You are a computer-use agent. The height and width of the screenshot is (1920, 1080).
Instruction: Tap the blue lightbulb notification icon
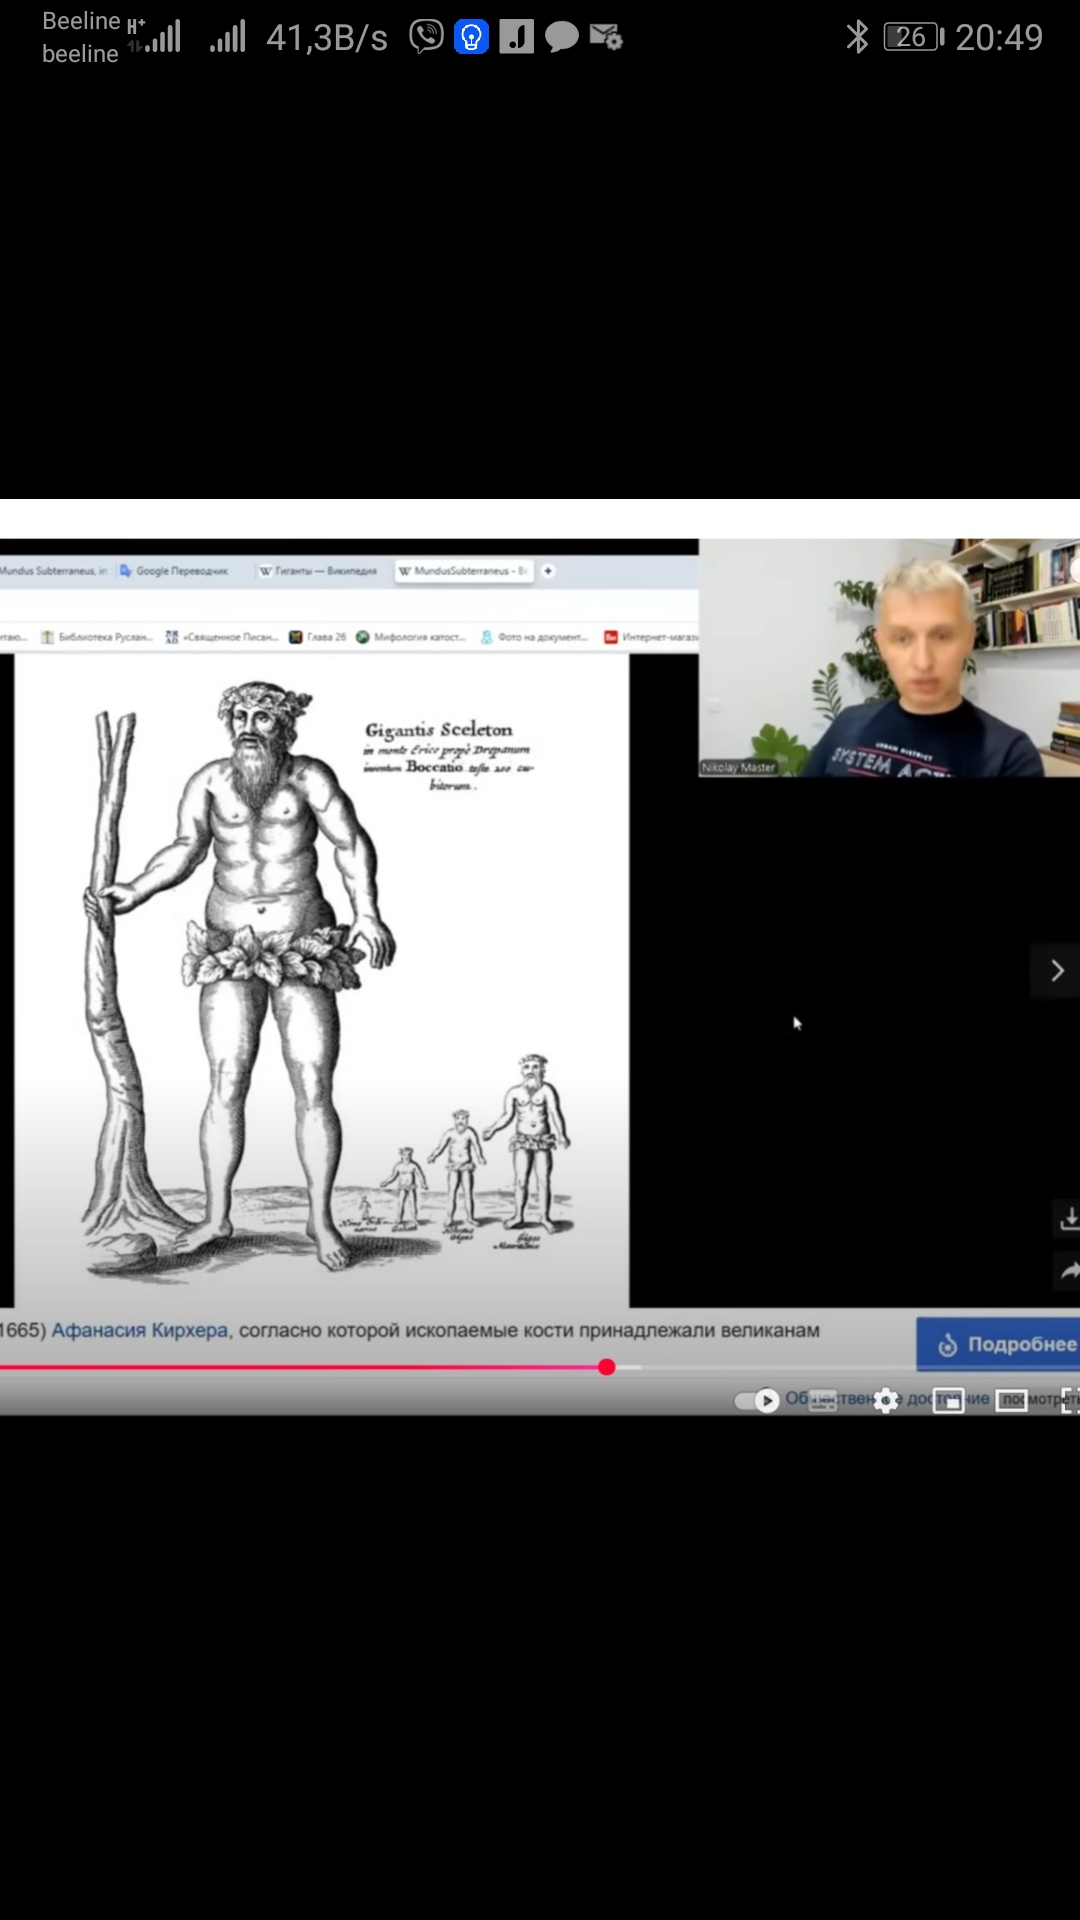tap(471, 37)
